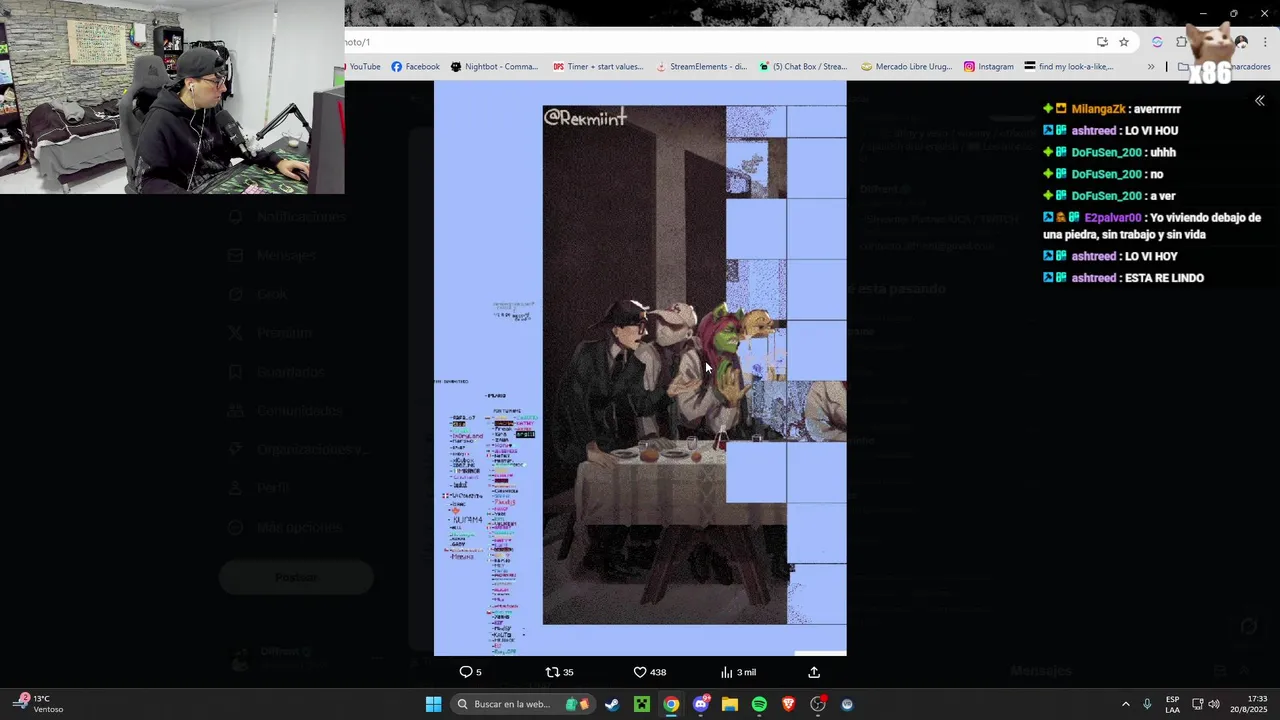Open Brave browser from the taskbar
Screen dimensions: 1280x720
(x=788, y=704)
